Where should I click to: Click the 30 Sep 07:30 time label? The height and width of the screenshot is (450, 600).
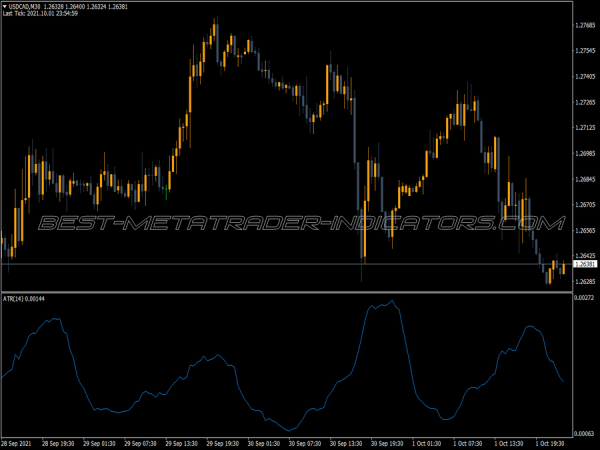[305, 444]
